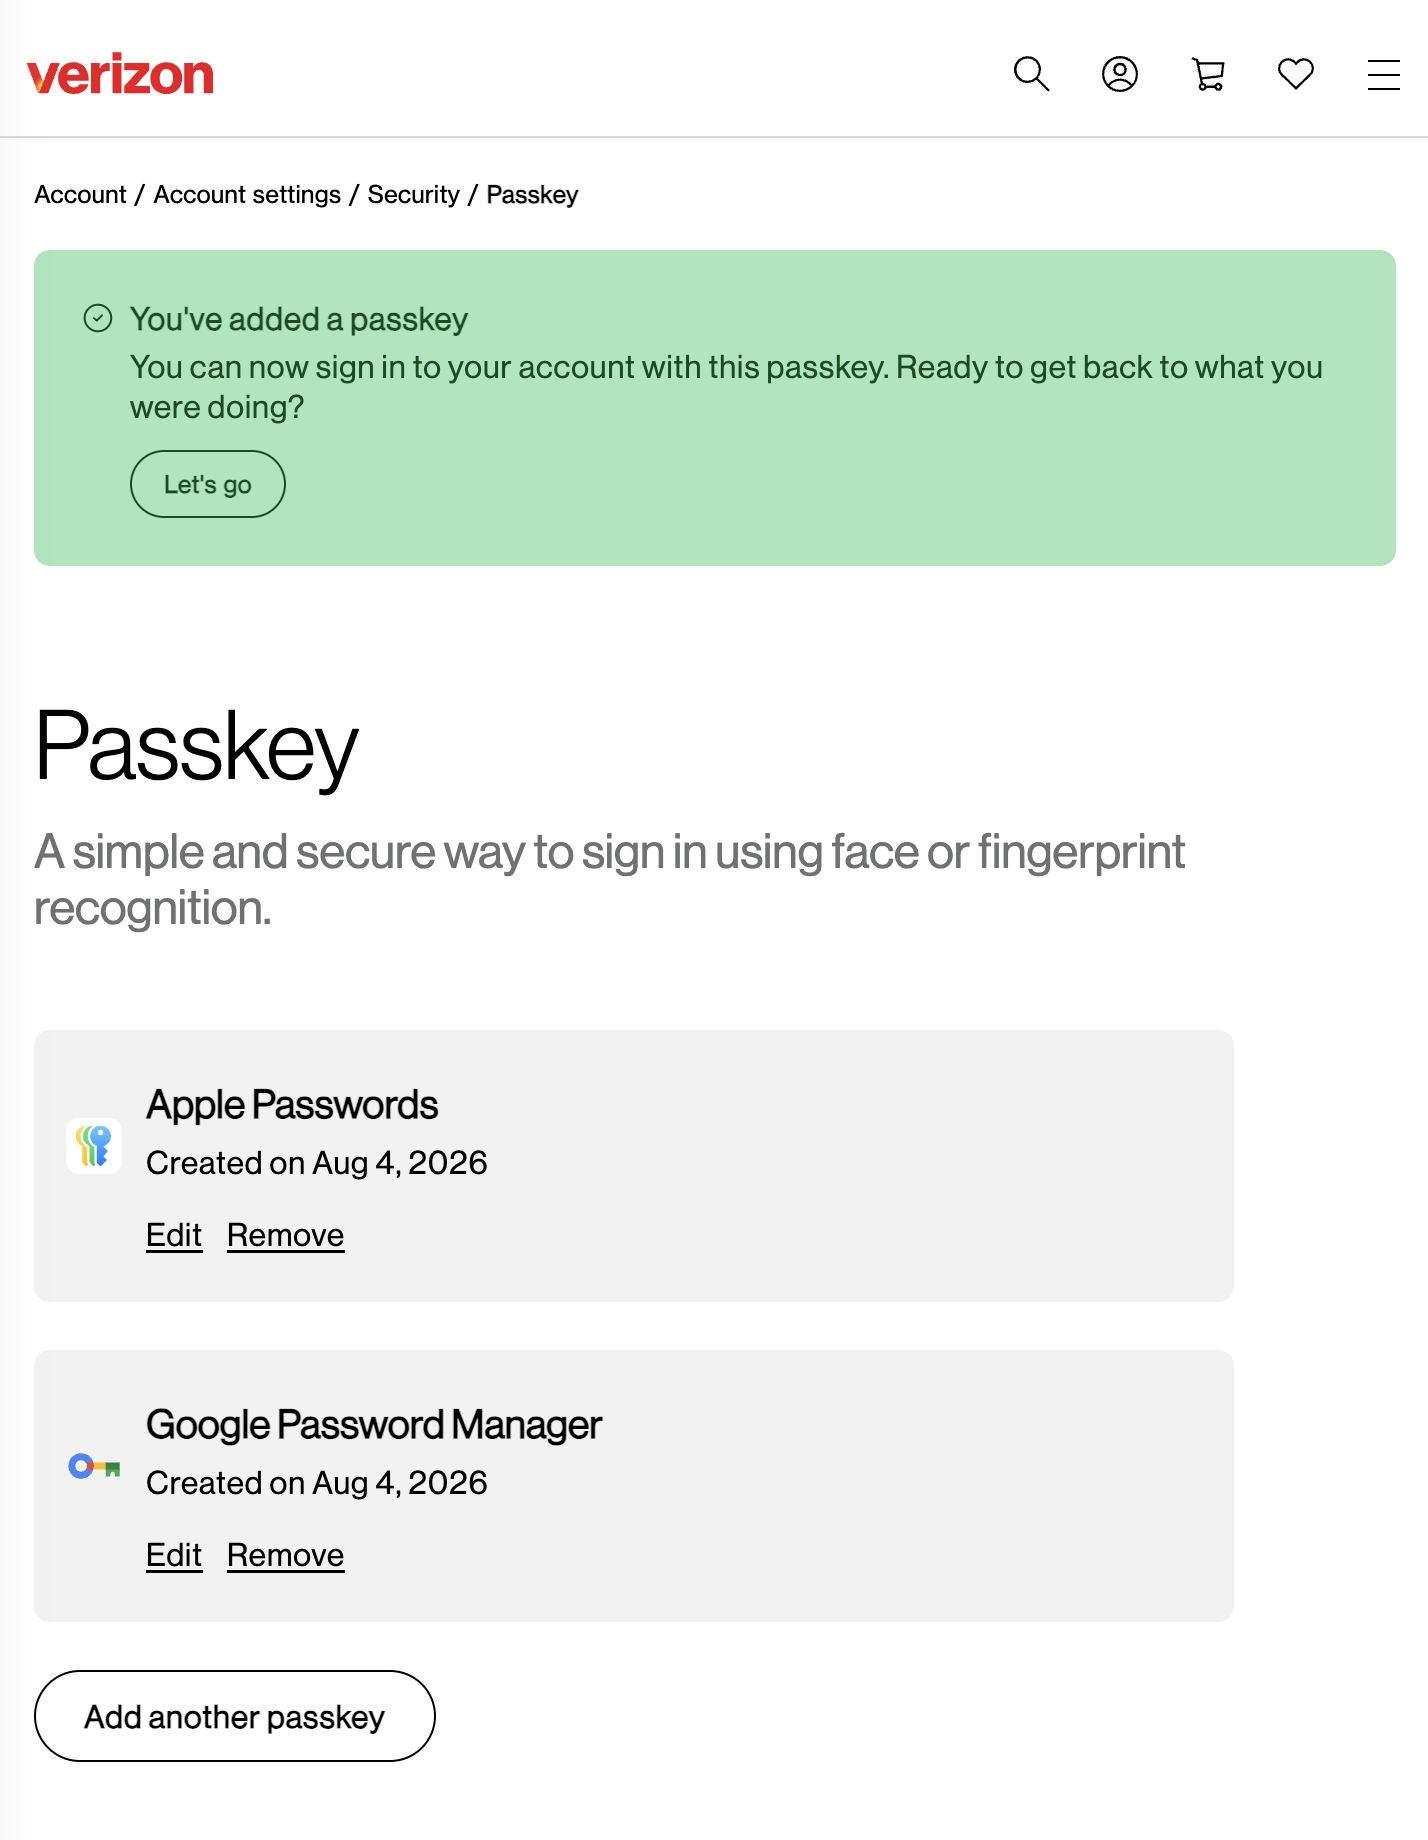Go back to Security breadcrumb
Screen dimensions: 1428x1840
tap(414, 194)
